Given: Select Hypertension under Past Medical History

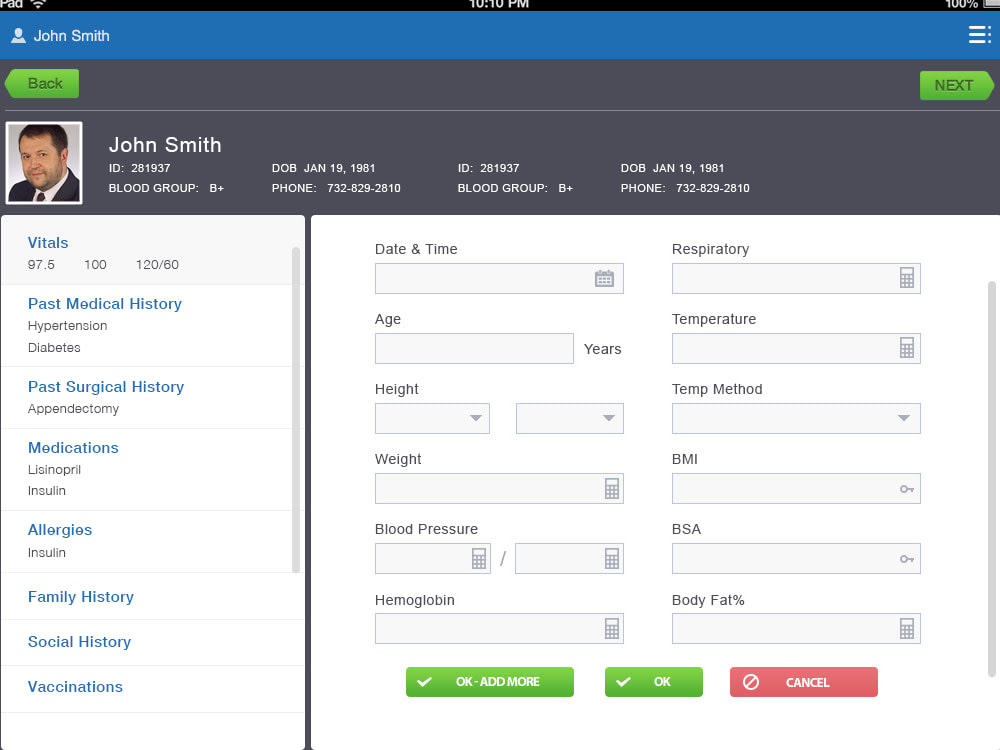Looking at the screenshot, I should pos(68,326).
